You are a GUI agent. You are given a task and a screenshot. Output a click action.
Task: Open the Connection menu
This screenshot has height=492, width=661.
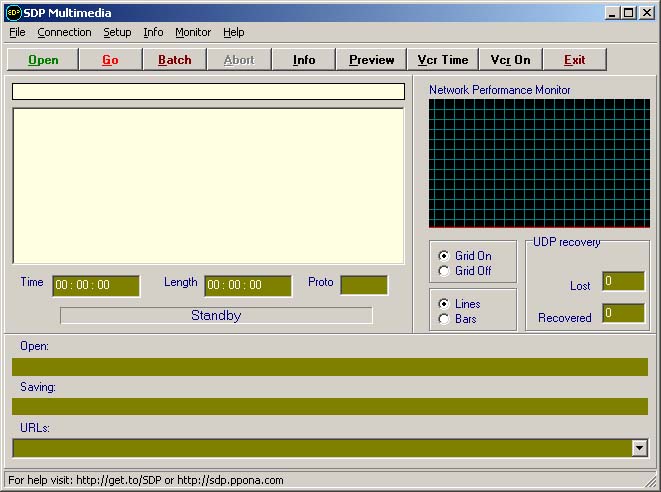(64, 32)
